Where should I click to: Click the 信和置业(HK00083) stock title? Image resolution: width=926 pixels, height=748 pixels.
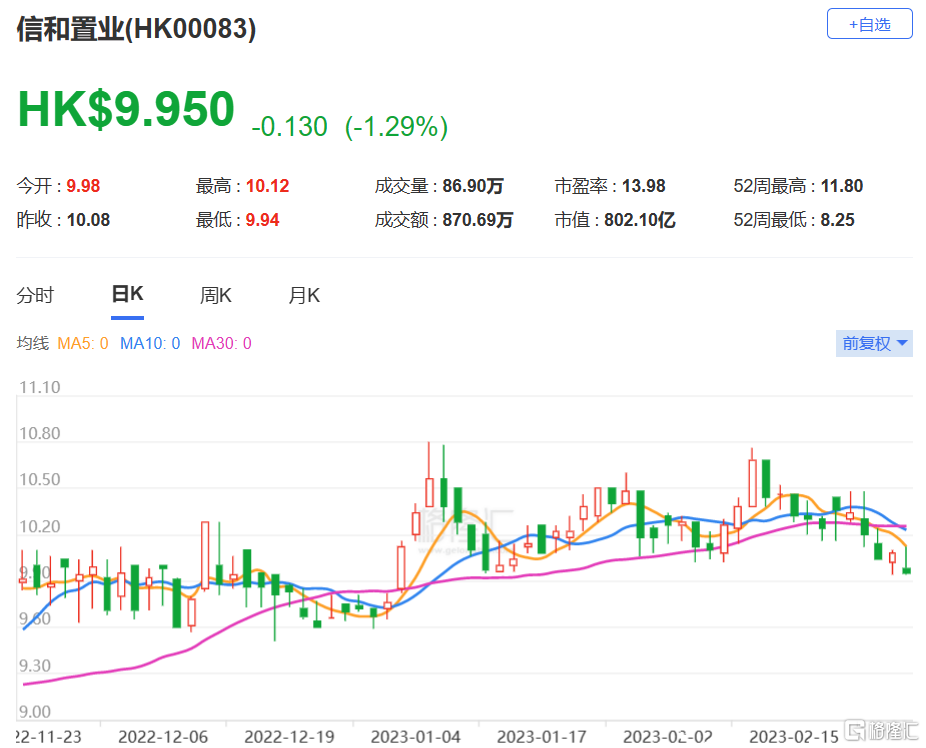click(137, 29)
